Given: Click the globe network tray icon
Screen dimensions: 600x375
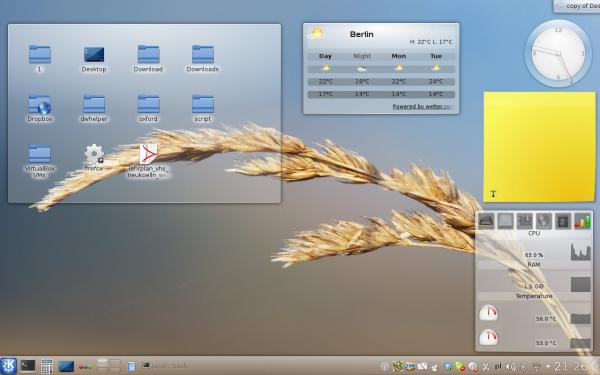Looking at the screenshot, I should (x=448, y=367).
